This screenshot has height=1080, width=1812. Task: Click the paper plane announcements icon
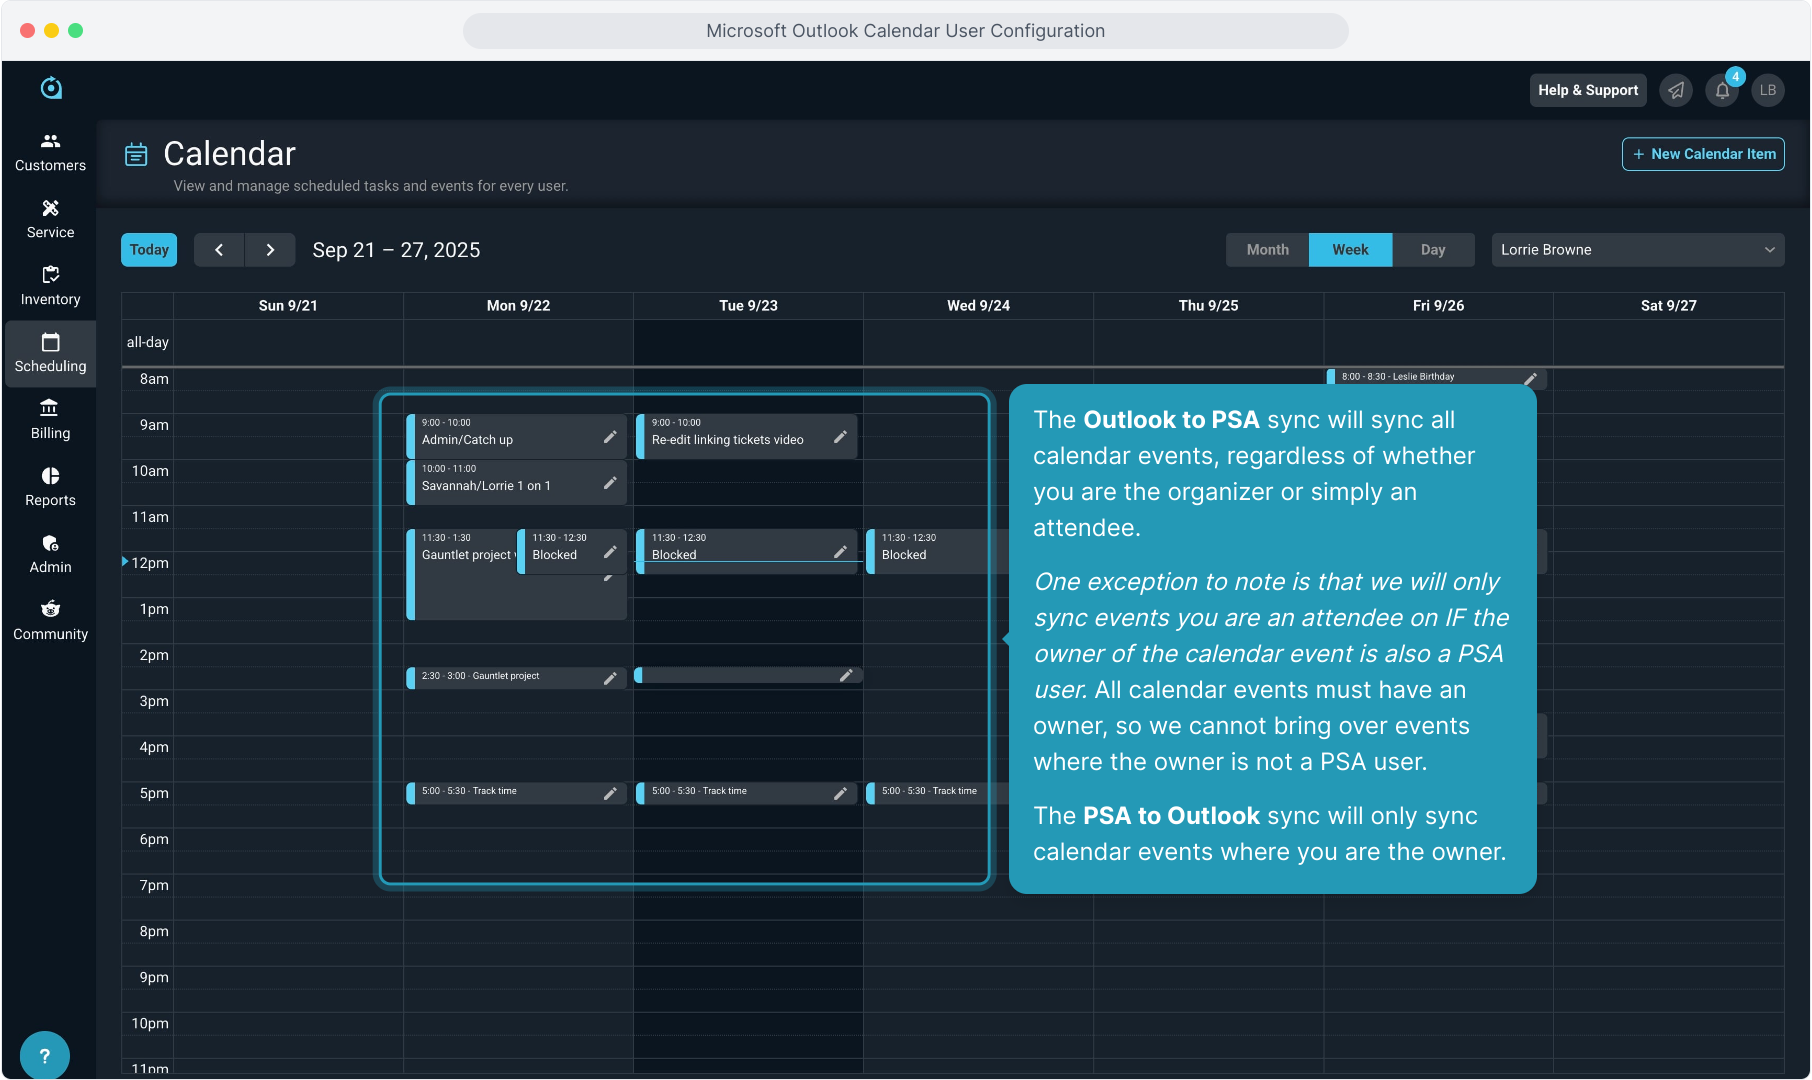pos(1676,91)
